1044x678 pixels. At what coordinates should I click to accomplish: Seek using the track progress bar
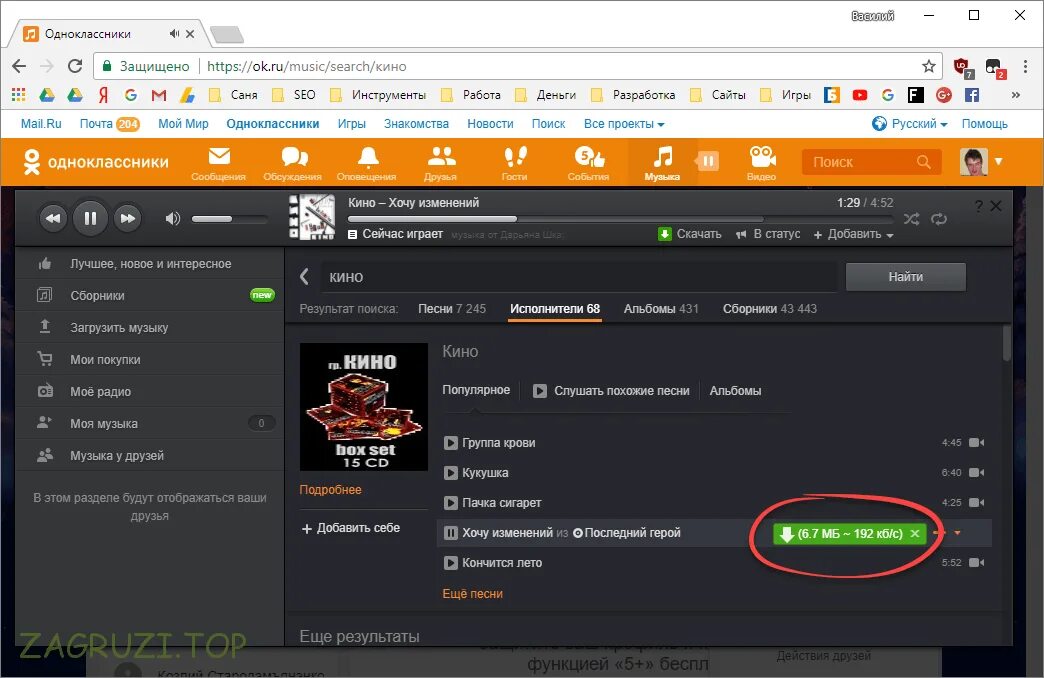click(620, 218)
